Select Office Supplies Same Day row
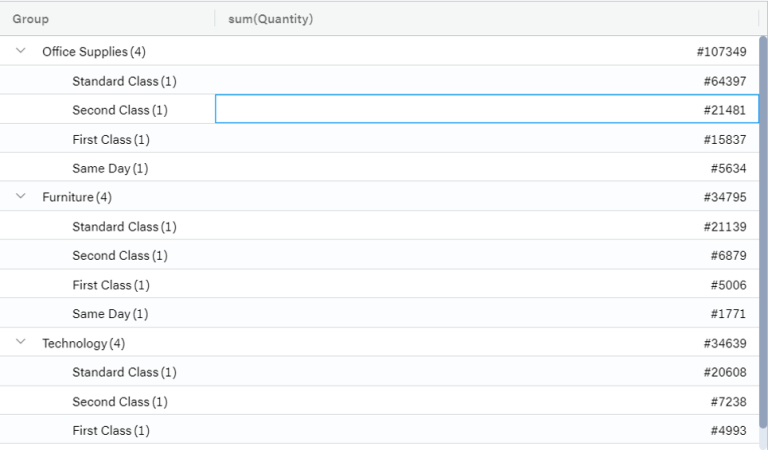The image size is (768, 450). (x=380, y=167)
